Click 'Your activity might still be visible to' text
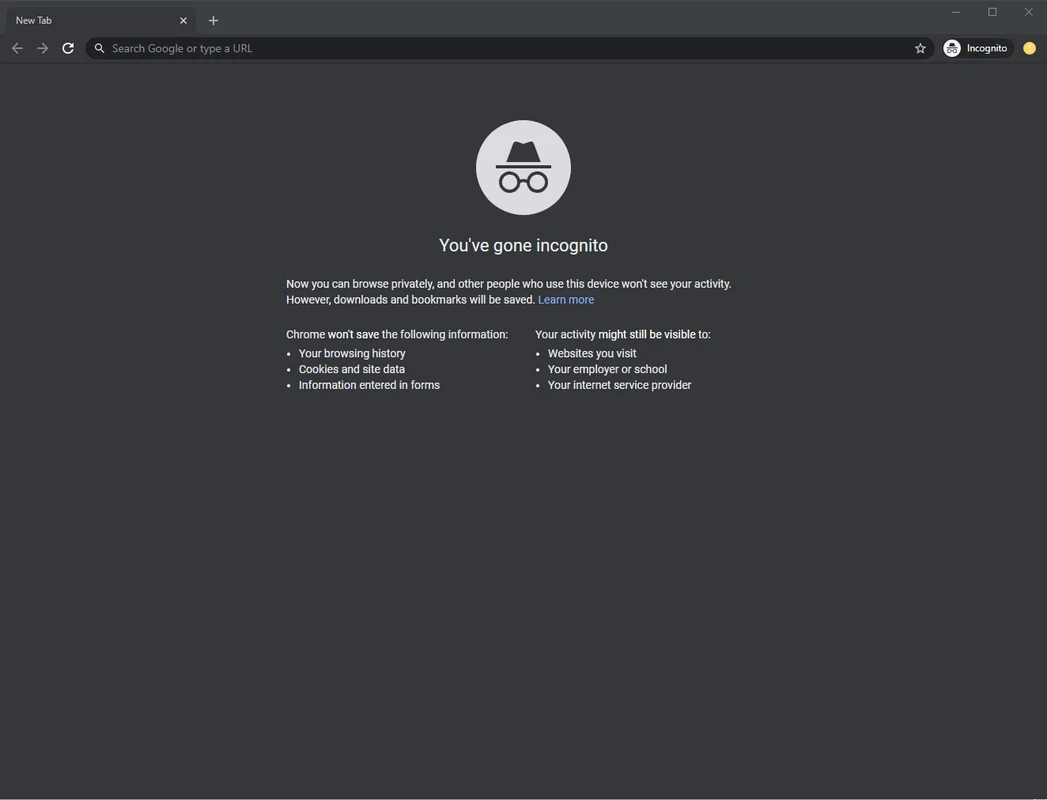Image resolution: width=1047 pixels, height=800 pixels. tap(623, 335)
